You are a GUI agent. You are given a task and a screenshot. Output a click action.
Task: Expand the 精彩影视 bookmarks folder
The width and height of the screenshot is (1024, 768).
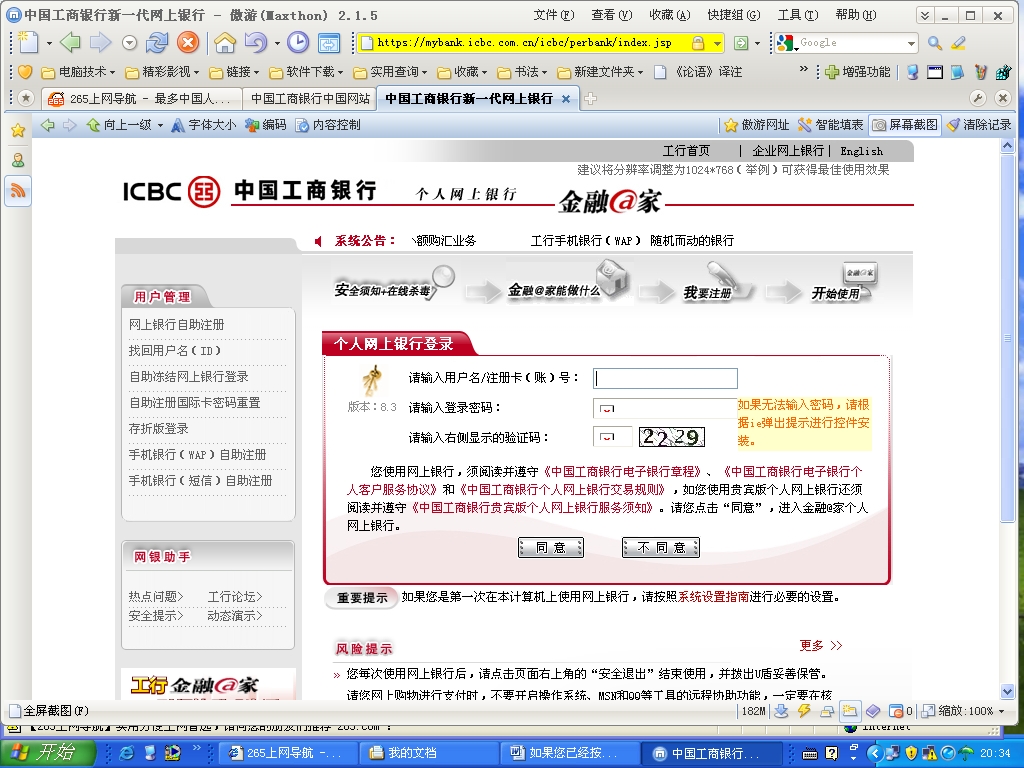point(162,72)
